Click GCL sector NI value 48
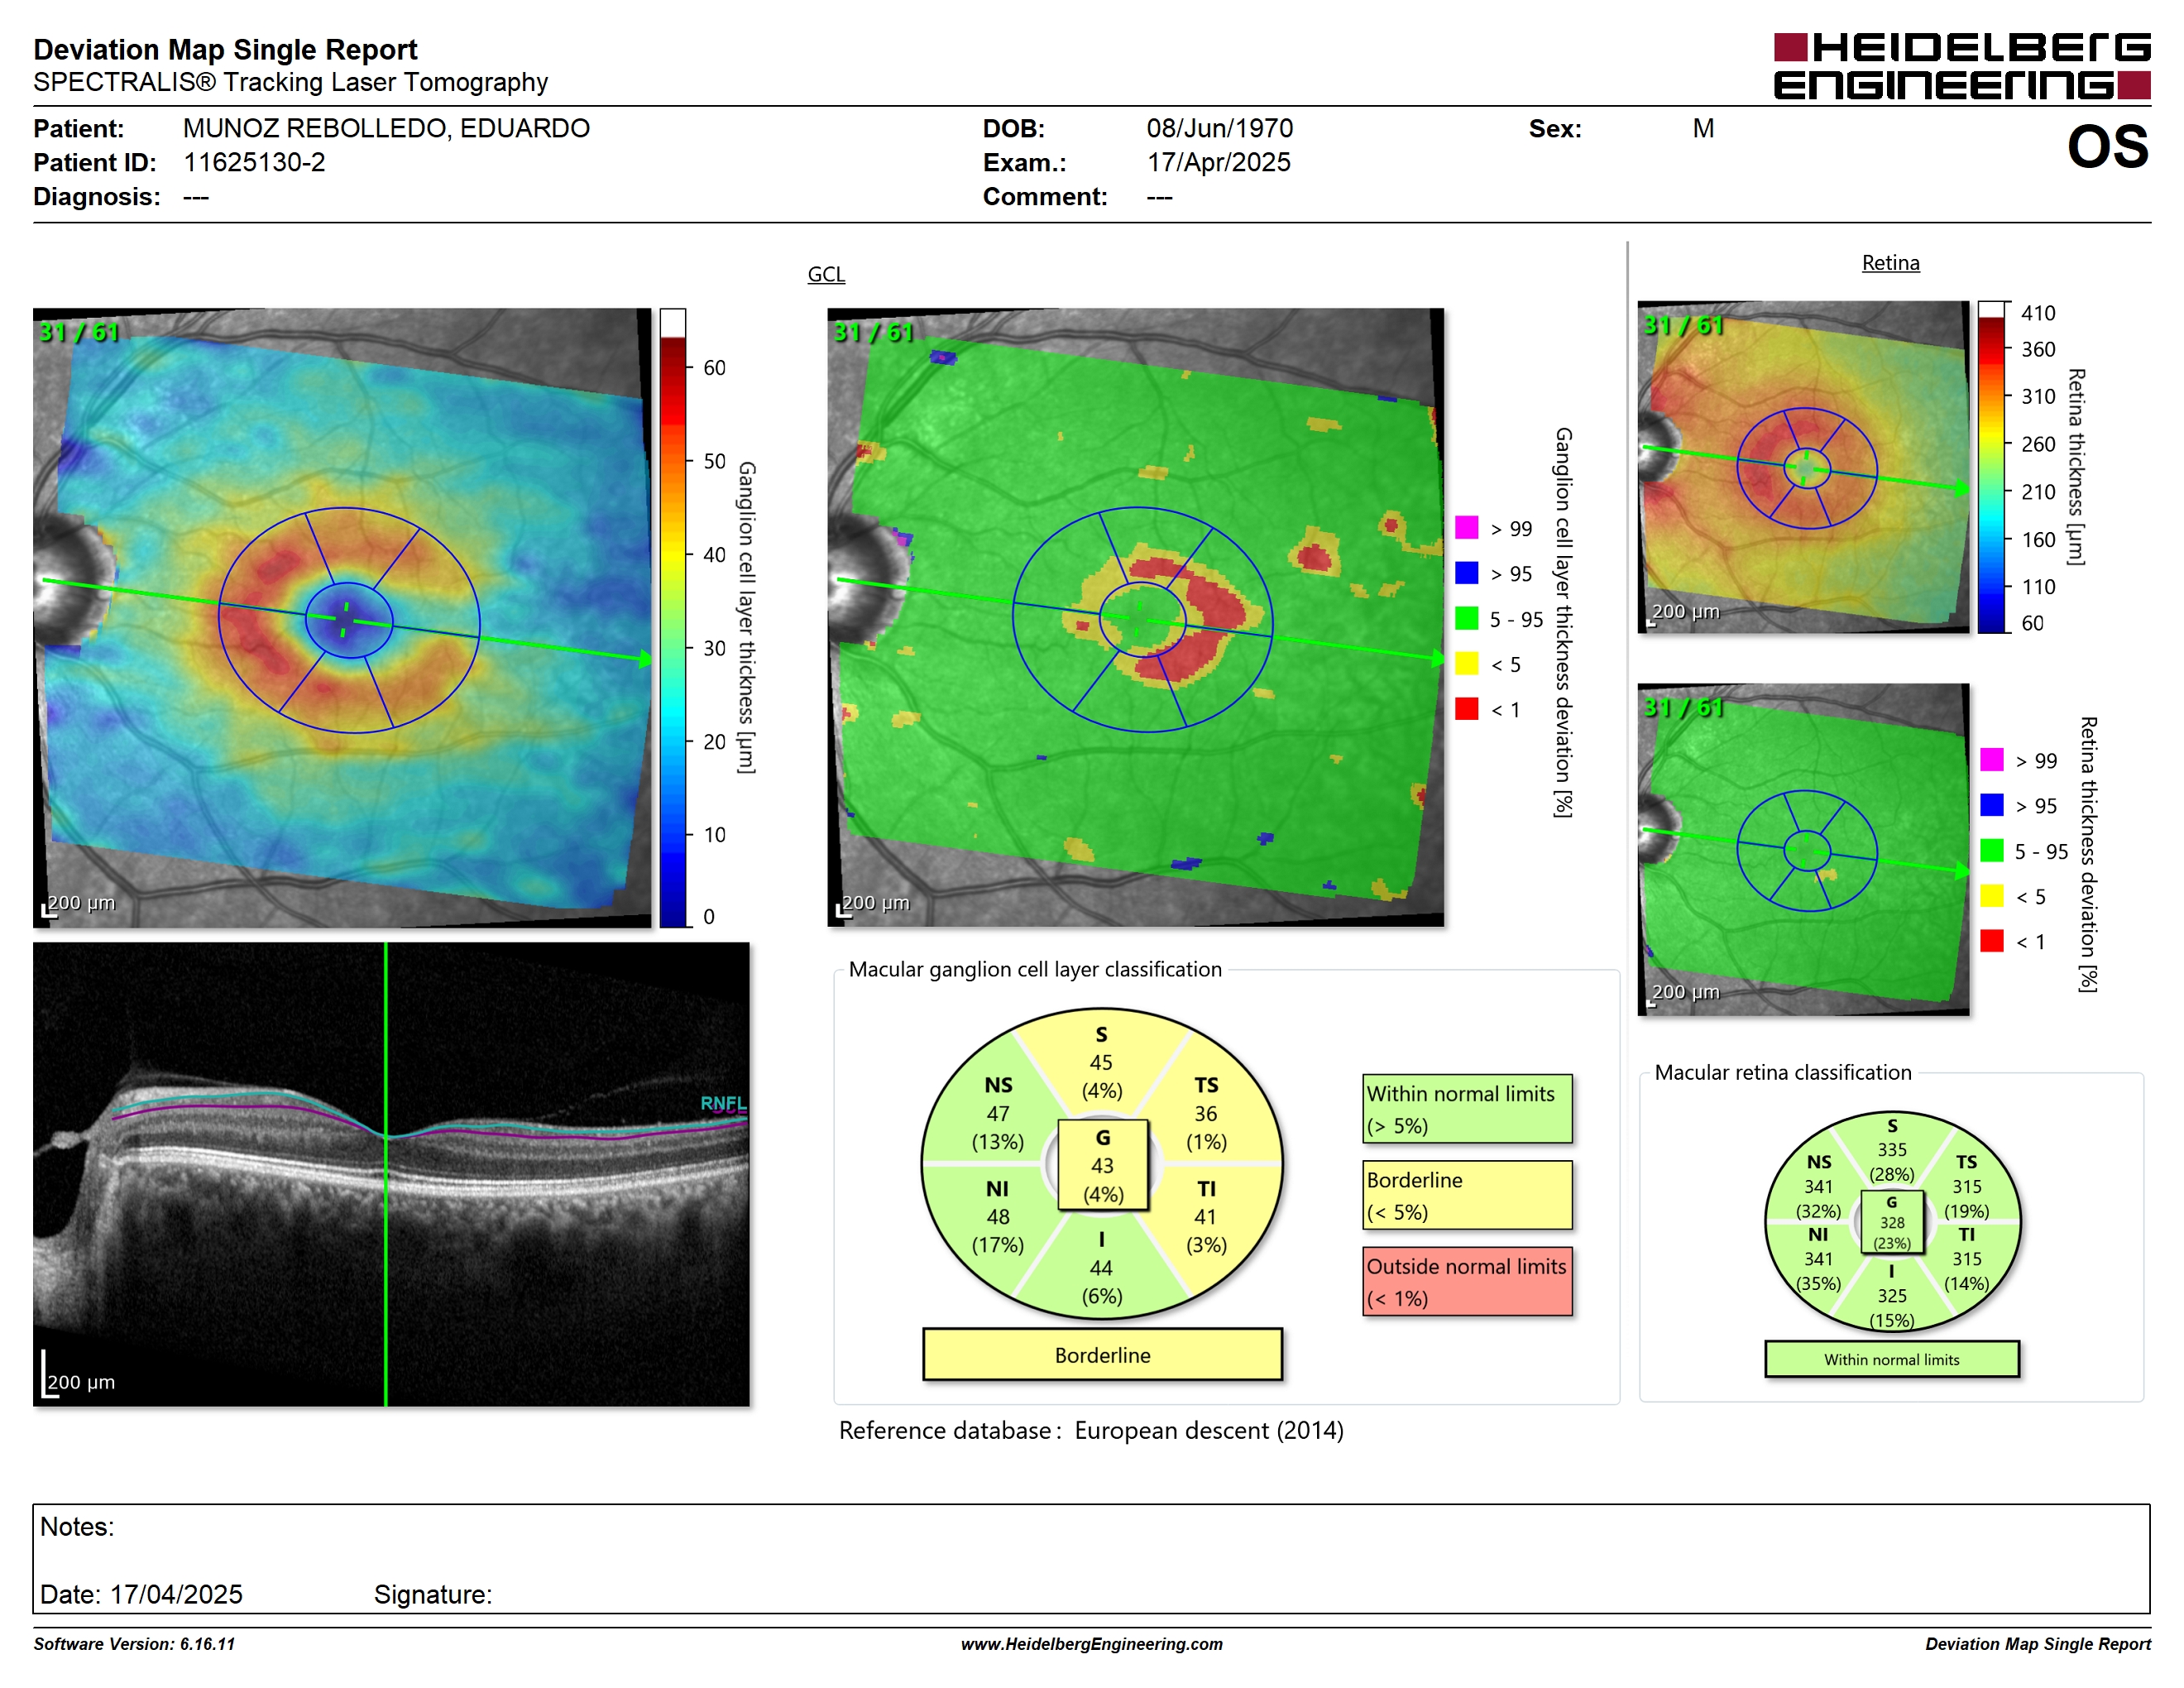This screenshot has width=2184, height=1688. (998, 1216)
